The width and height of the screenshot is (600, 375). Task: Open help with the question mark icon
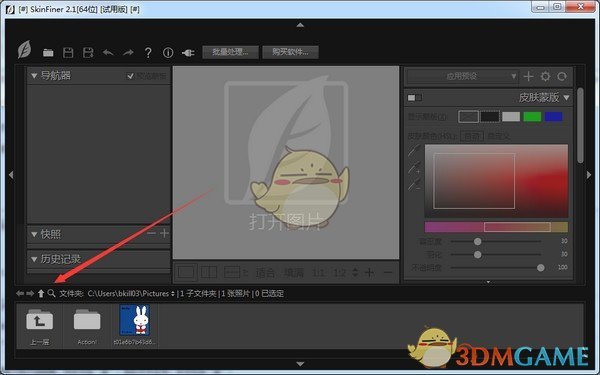click(148, 53)
